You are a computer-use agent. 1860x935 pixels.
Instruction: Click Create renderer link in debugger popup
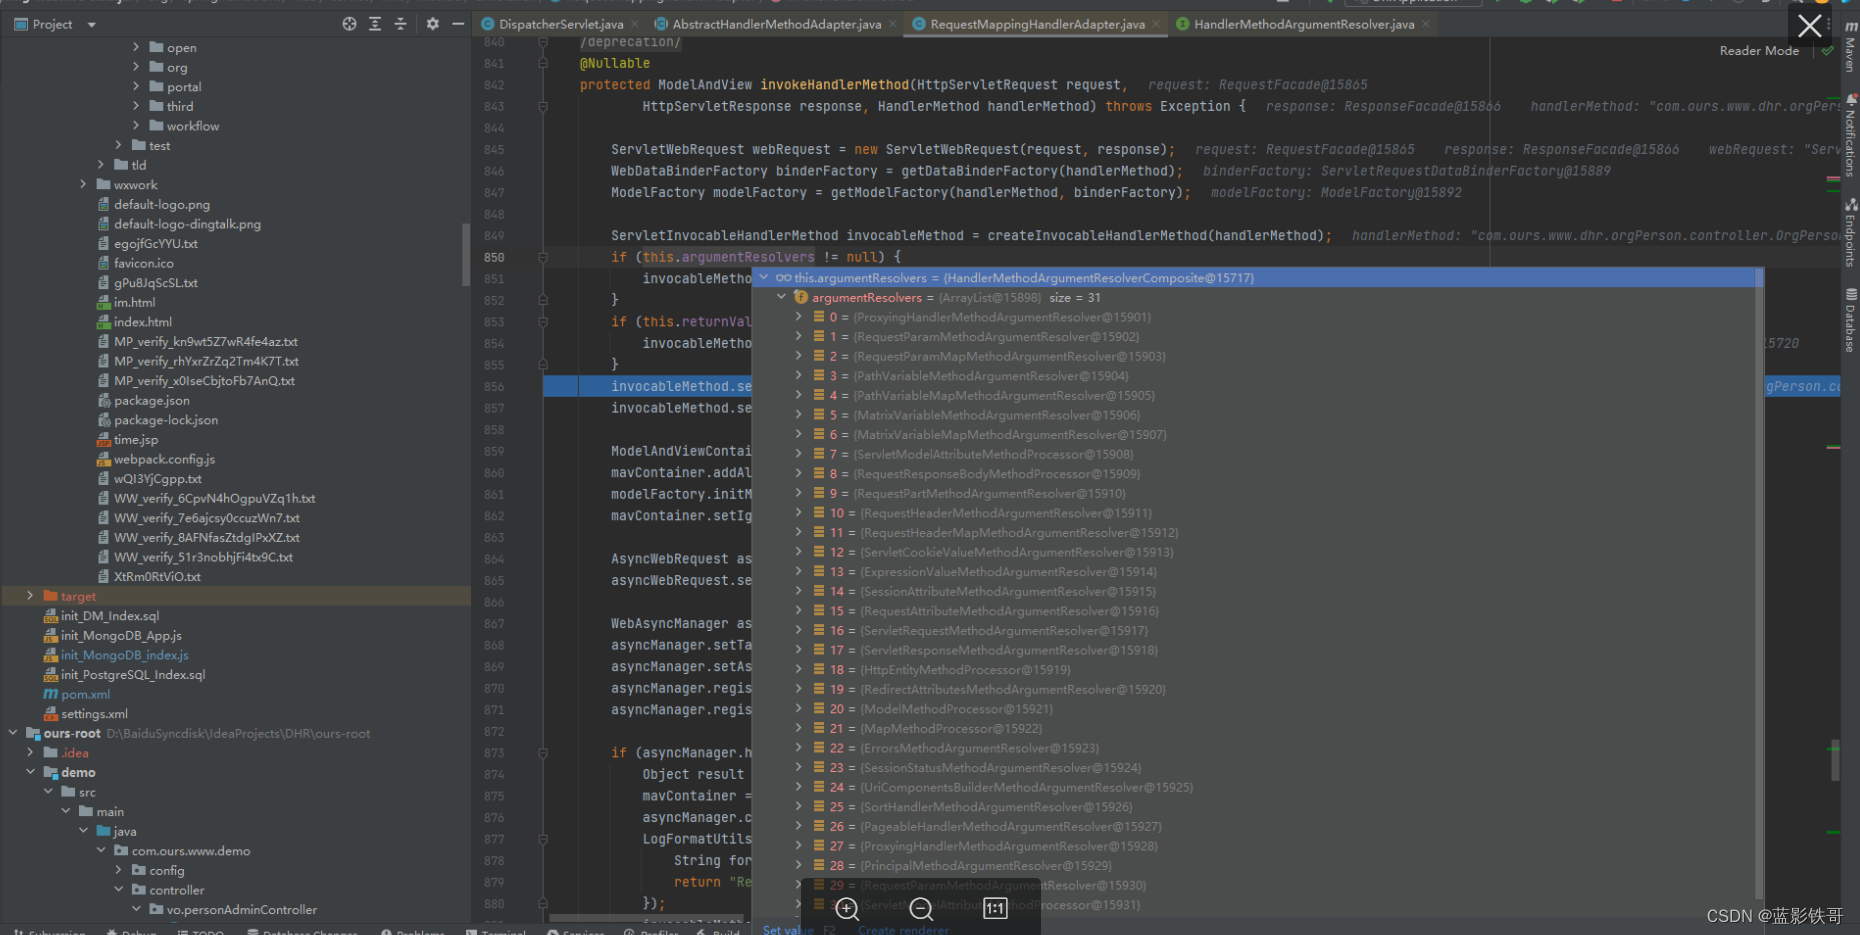click(903, 929)
